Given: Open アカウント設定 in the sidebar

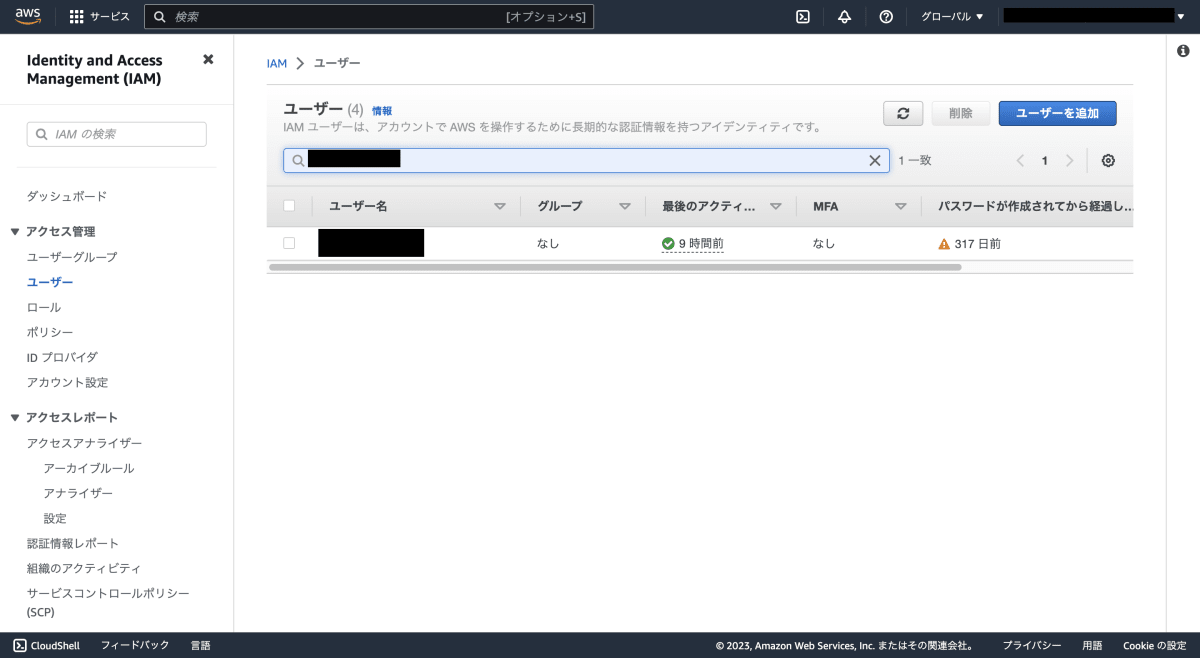Looking at the screenshot, I should 67,382.
